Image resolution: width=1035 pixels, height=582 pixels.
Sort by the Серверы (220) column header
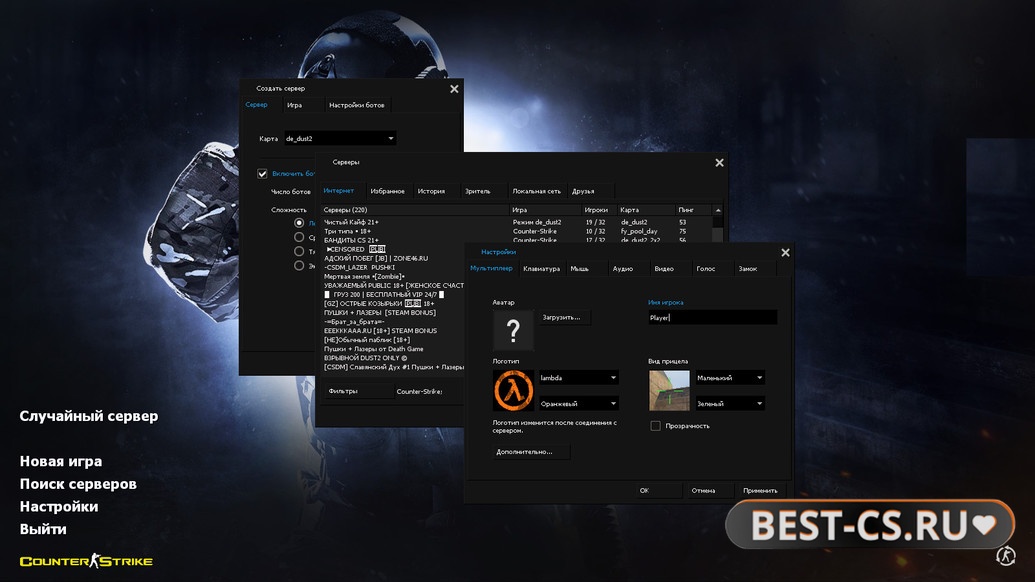tap(415, 210)
